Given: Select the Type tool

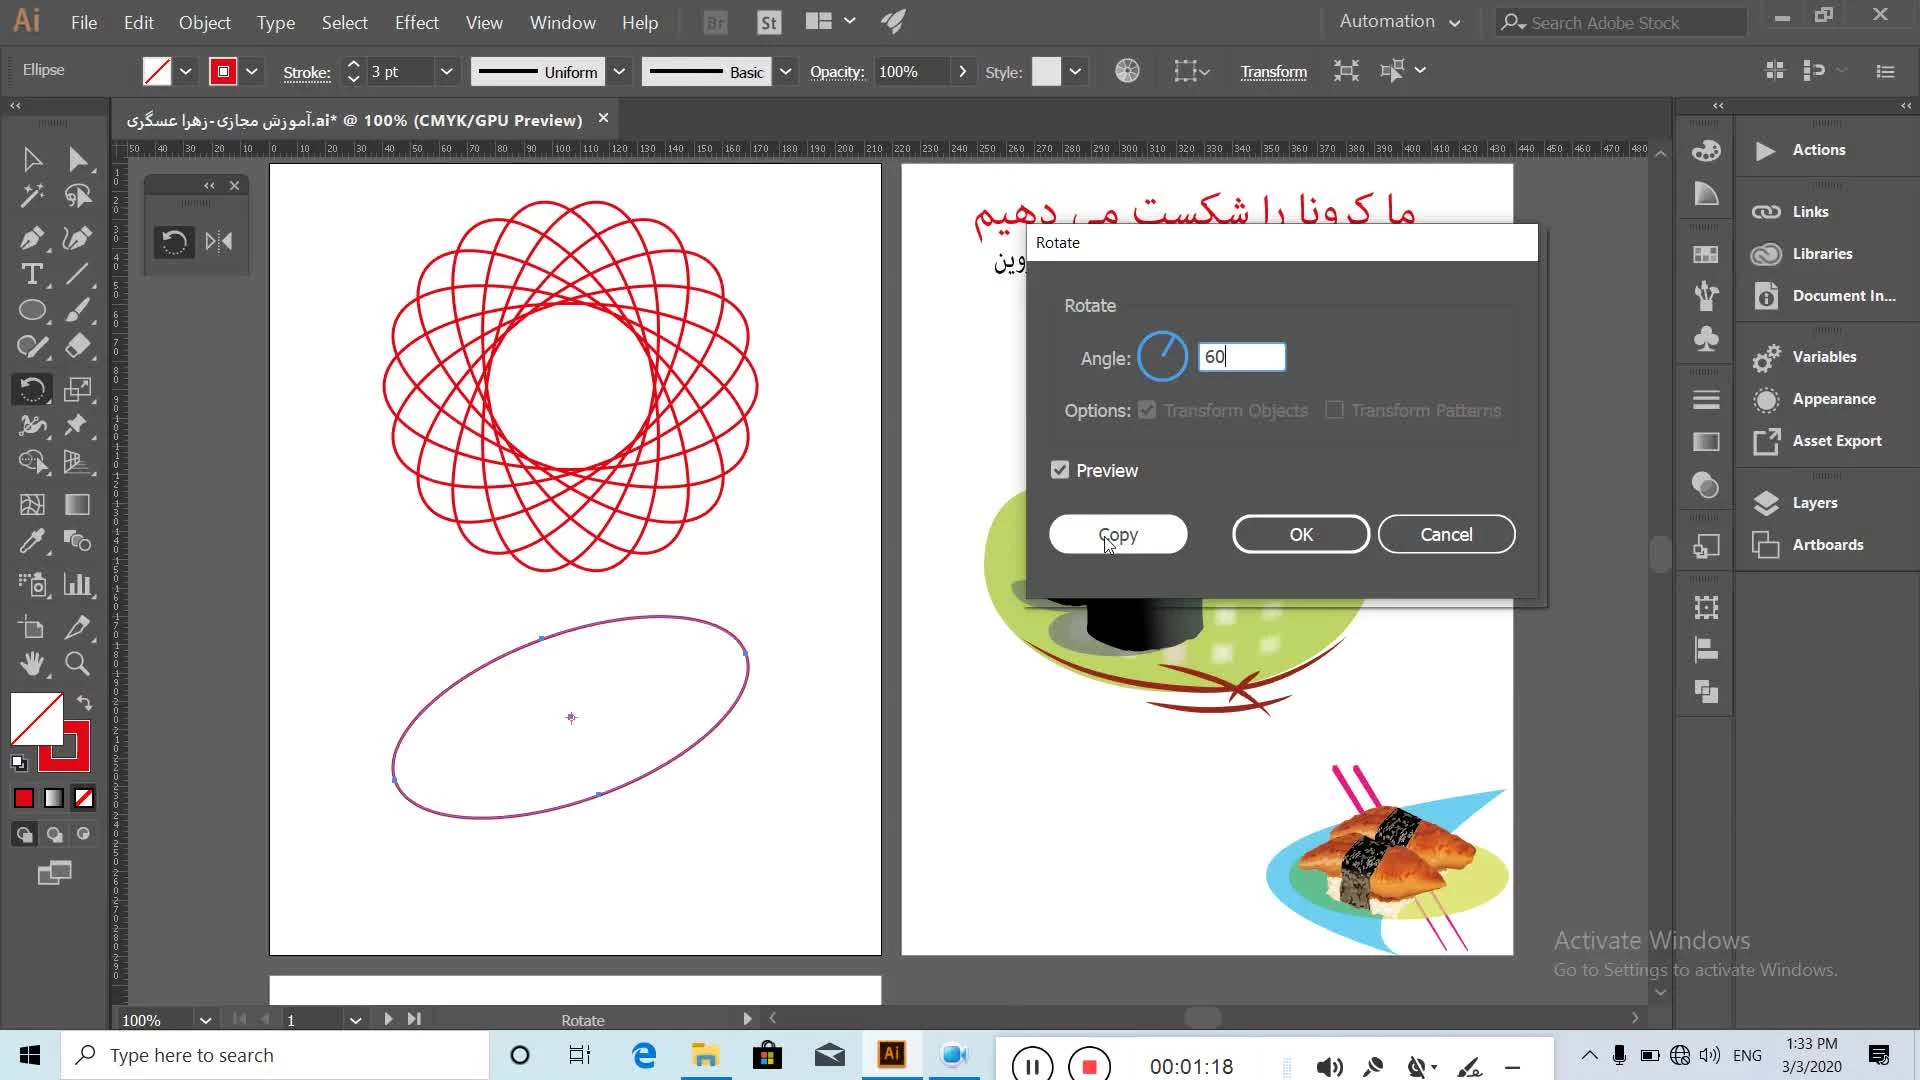Looking at the screenshot, I should [31, 274].
